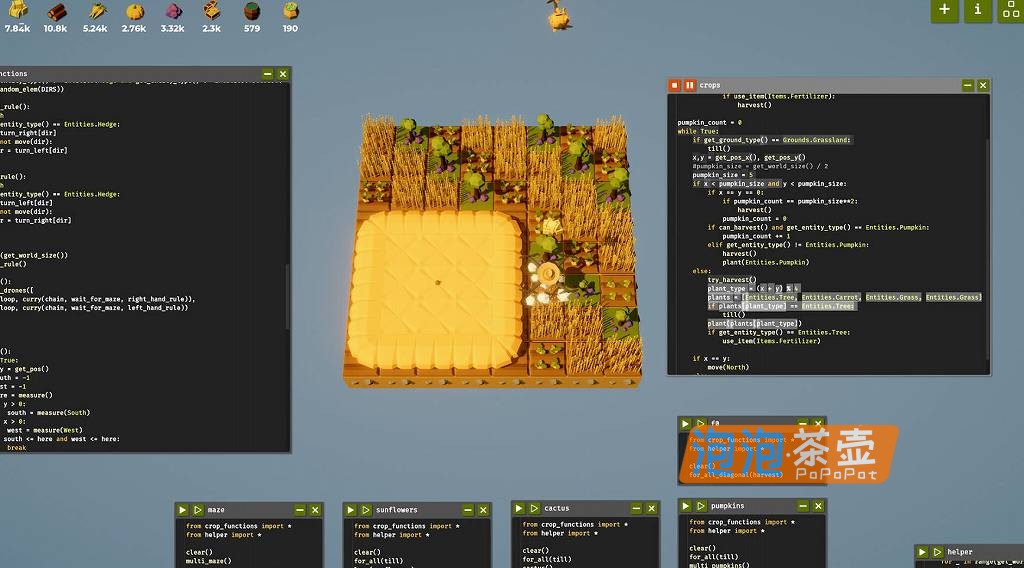
Task: Click 'west = measure(West)' in functions window
Action: (x=44, y=430)
